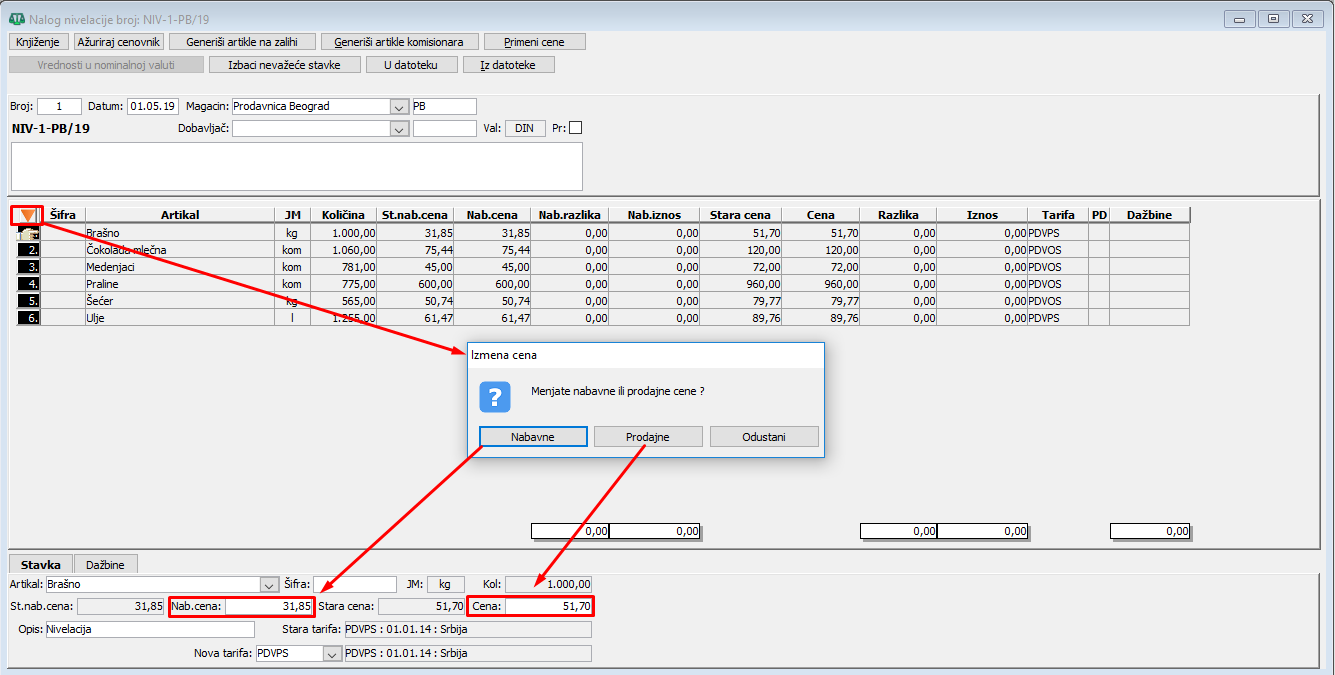The height and width of the screenshot is (675, 1335).
Task: Toggle the Pr: checkbox
Action: click(575, 128)
